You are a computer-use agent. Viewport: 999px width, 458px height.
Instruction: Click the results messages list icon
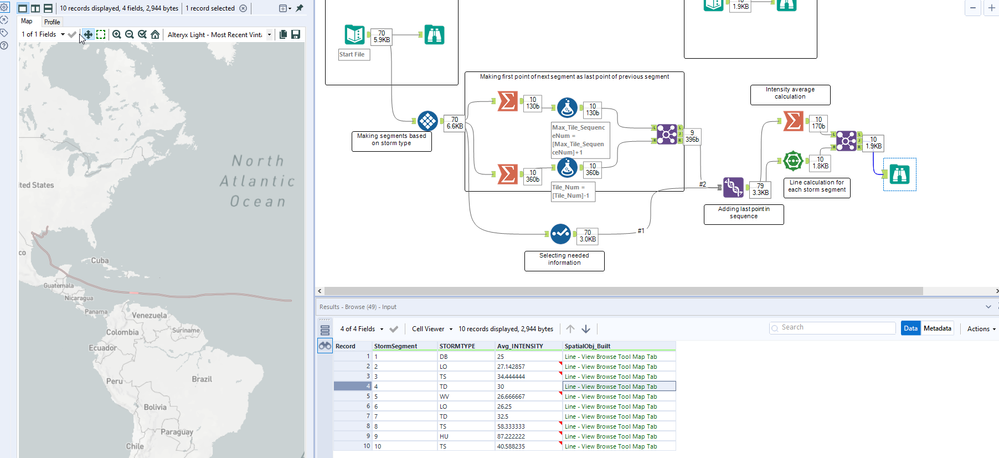325,329
